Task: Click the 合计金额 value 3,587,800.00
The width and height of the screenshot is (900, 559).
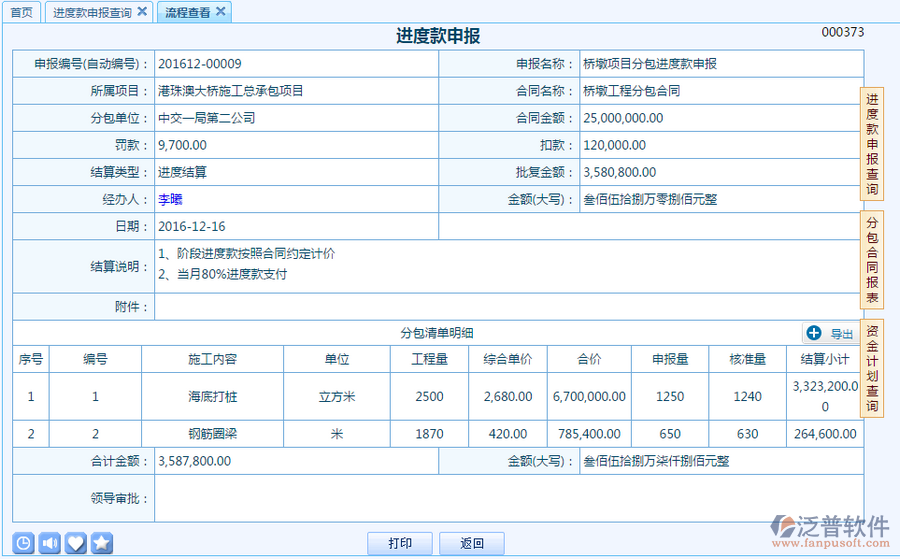Action: (x=195, y=461)
